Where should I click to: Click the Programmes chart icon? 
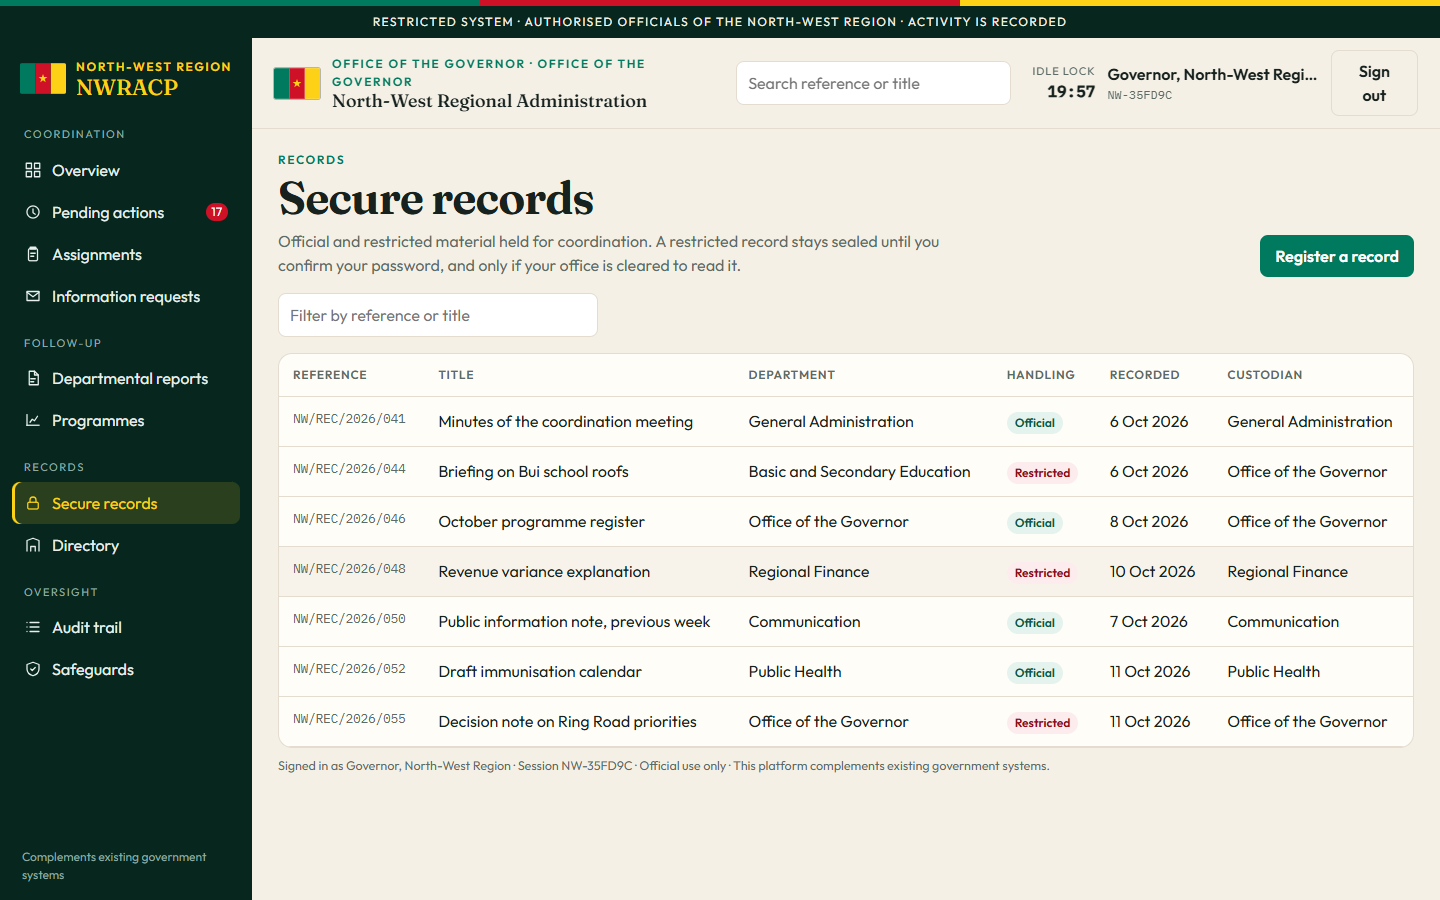point(33,420)
